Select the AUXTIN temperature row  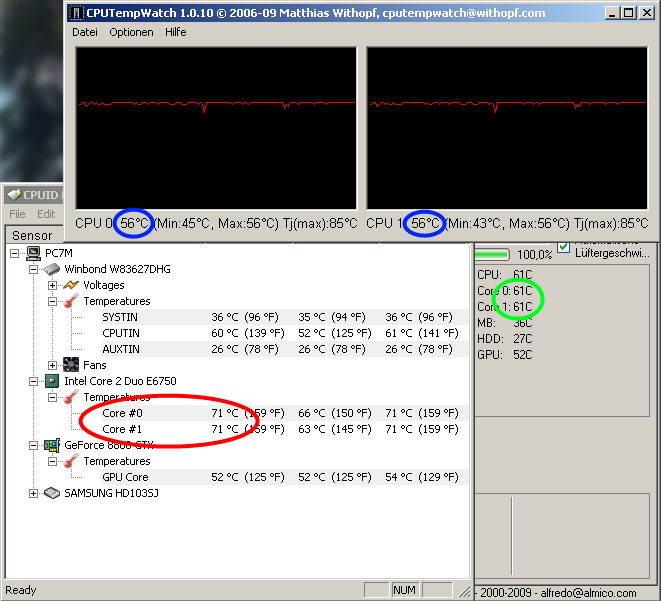point(285,349)
